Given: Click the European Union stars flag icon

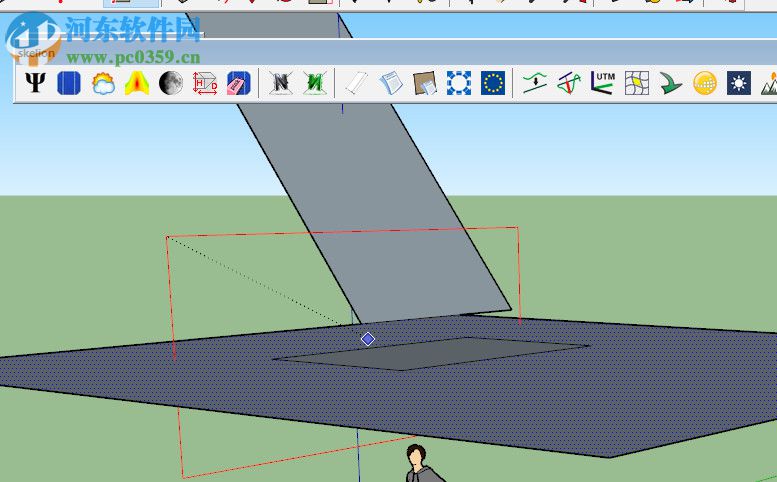Looking at the screenshot, I should point(493,83).
